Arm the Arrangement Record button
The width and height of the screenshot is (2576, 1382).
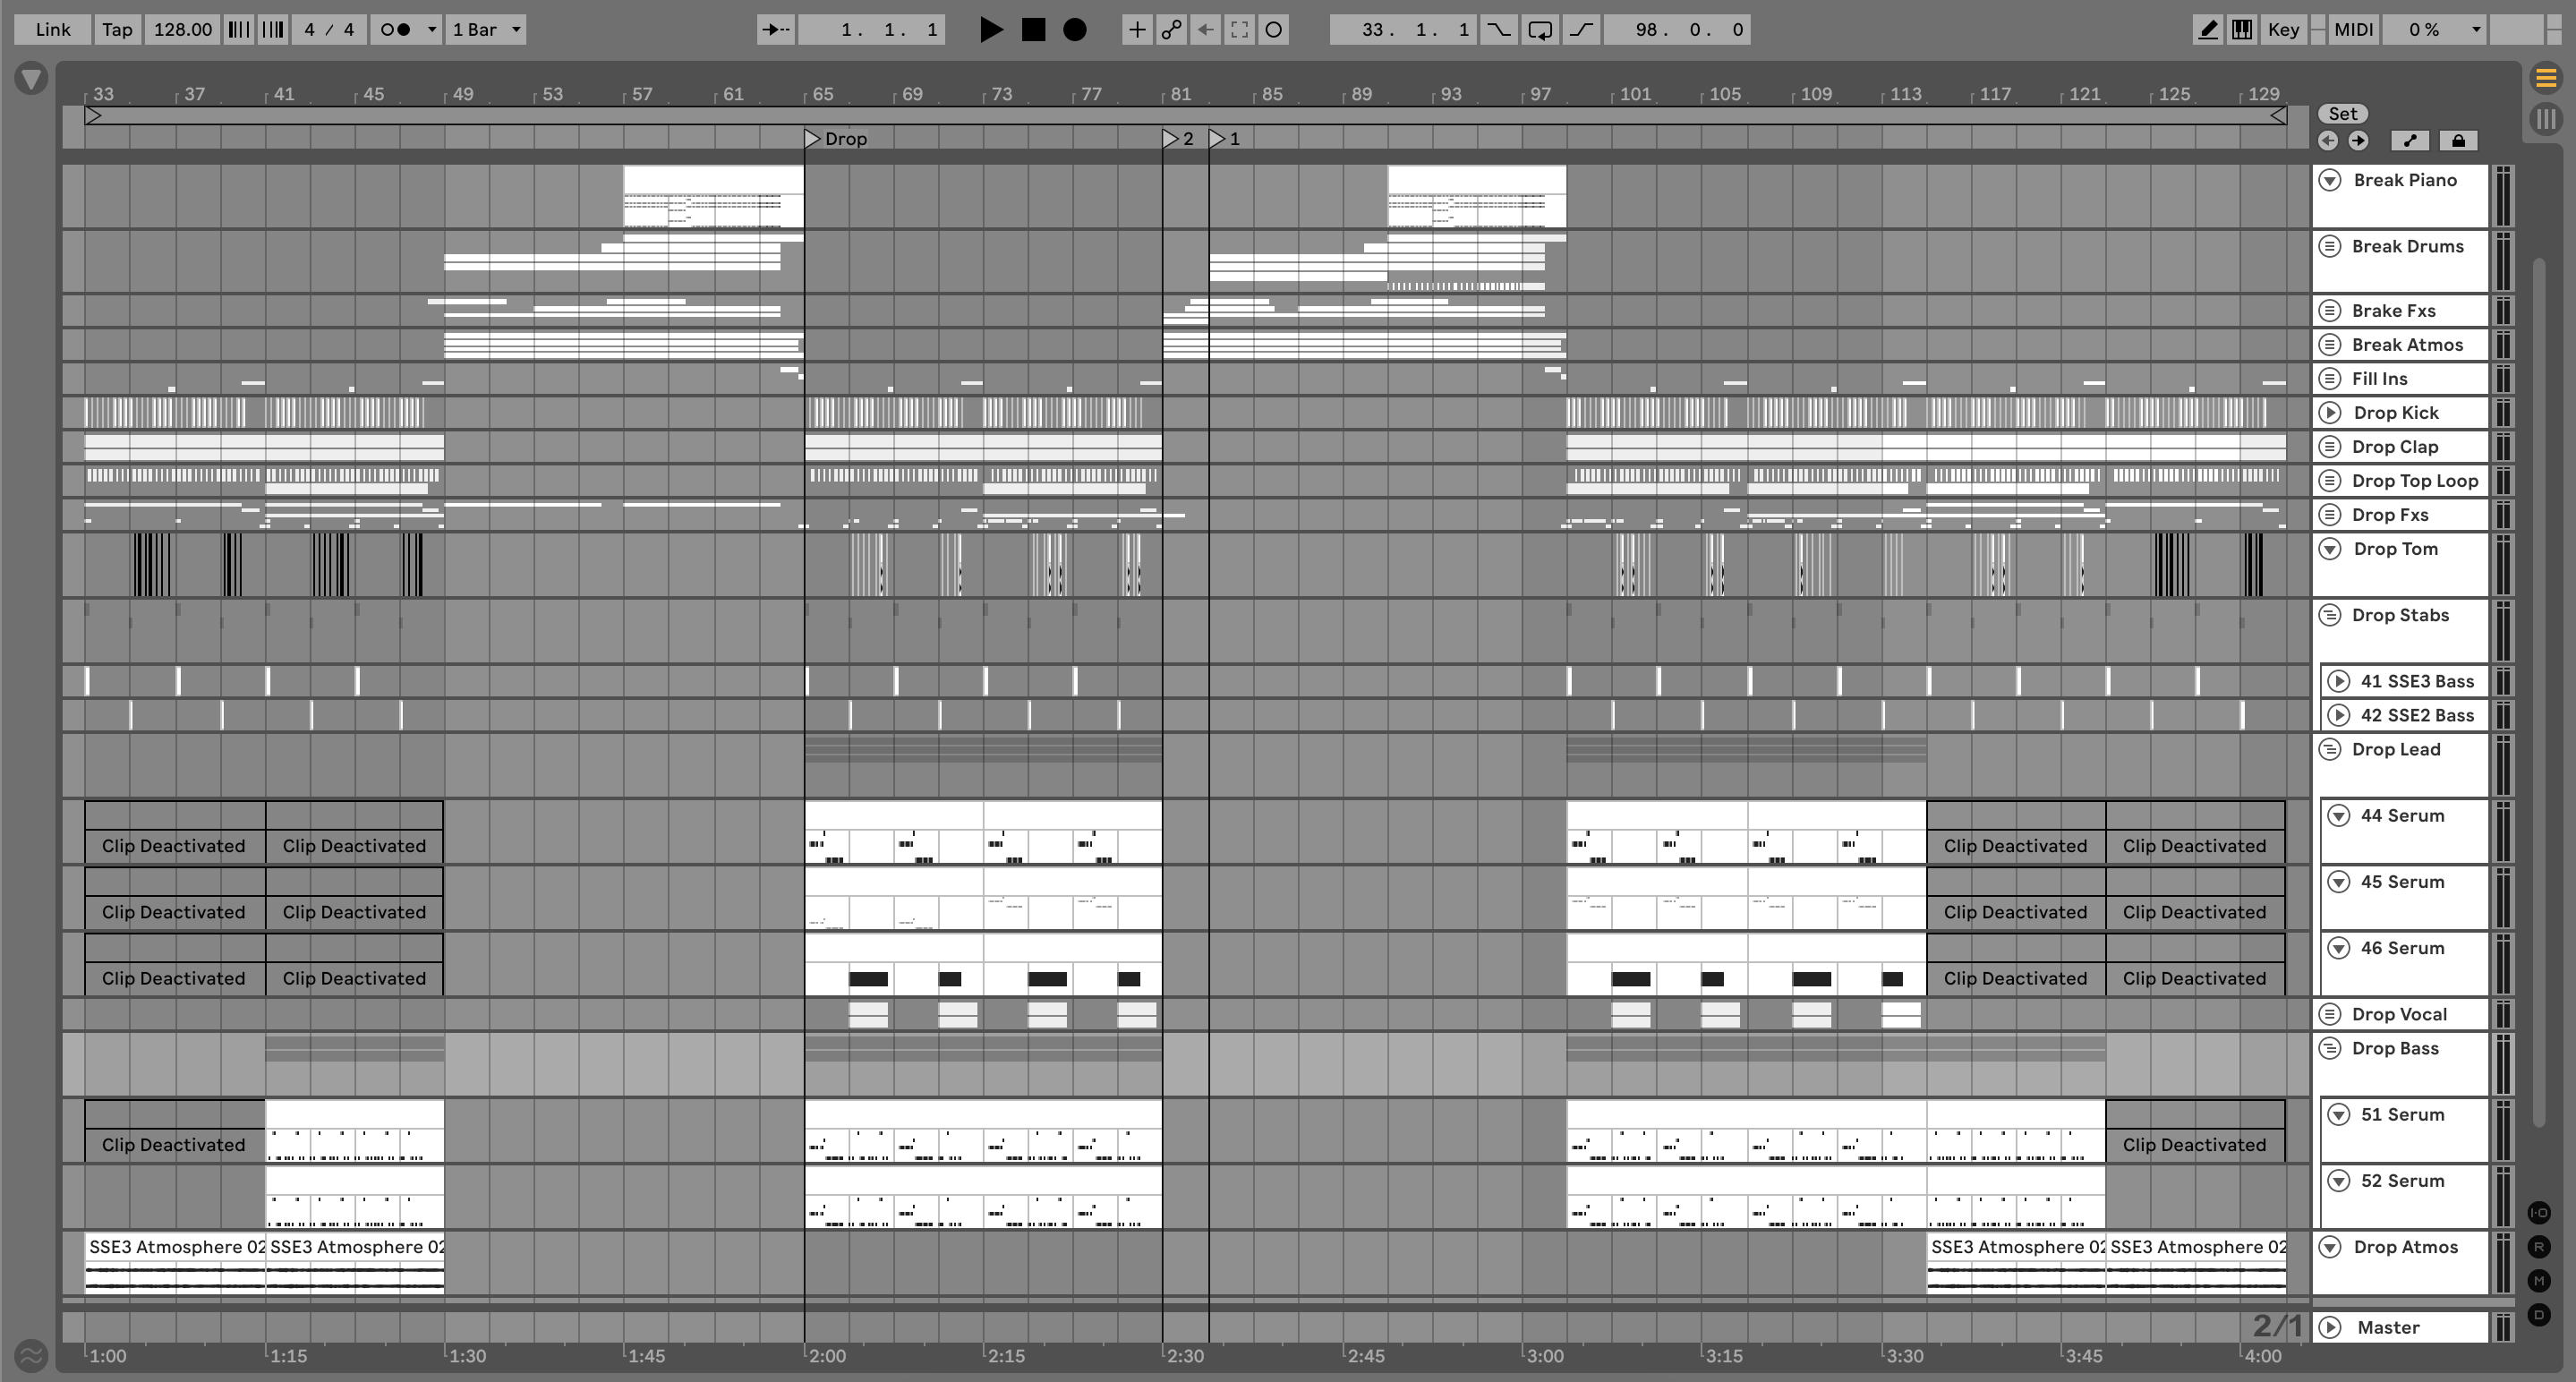tap(1074, 29)
